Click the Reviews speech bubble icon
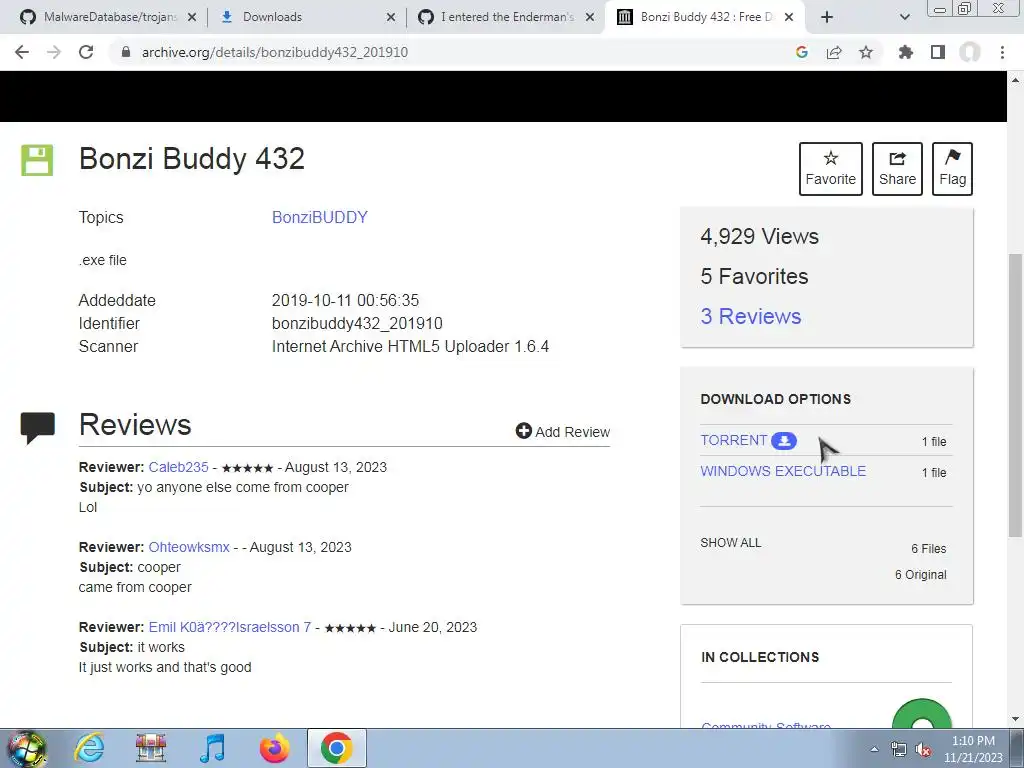 [38, 428]
